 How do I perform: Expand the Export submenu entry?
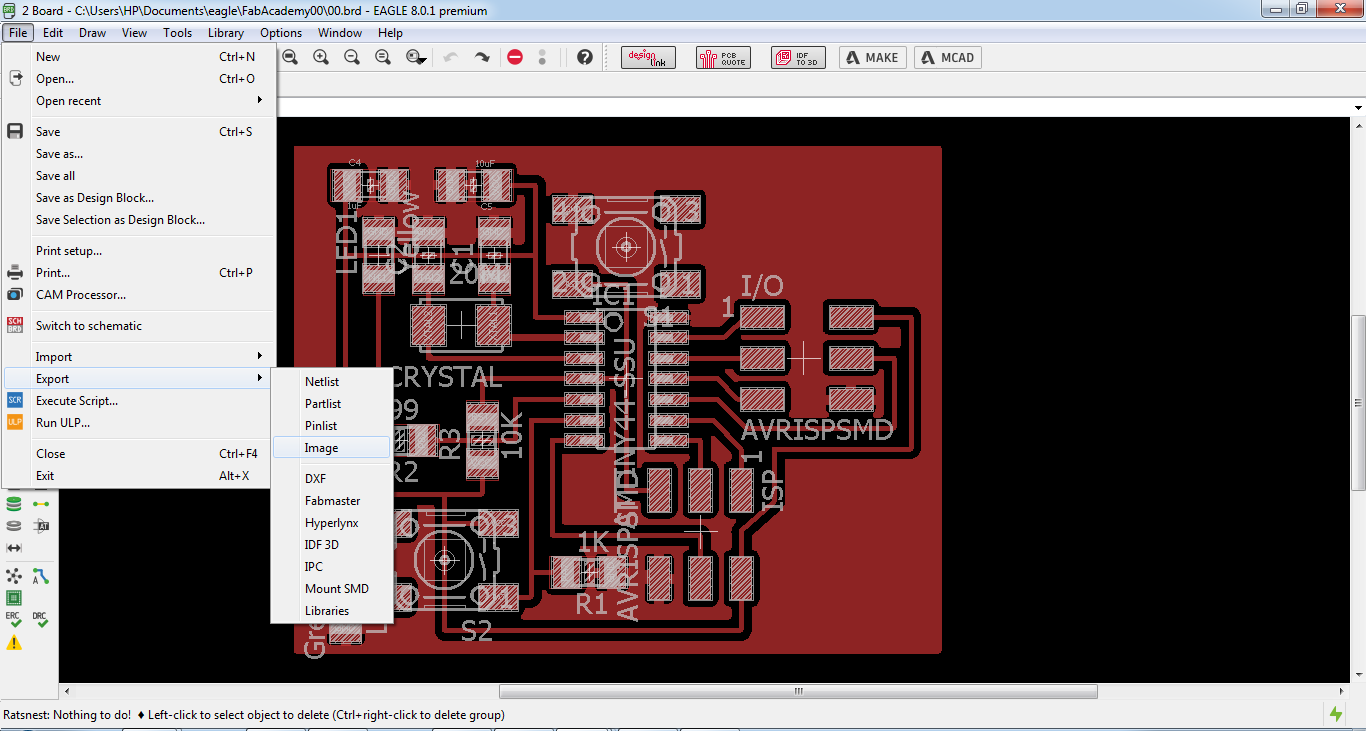[140, 379]
